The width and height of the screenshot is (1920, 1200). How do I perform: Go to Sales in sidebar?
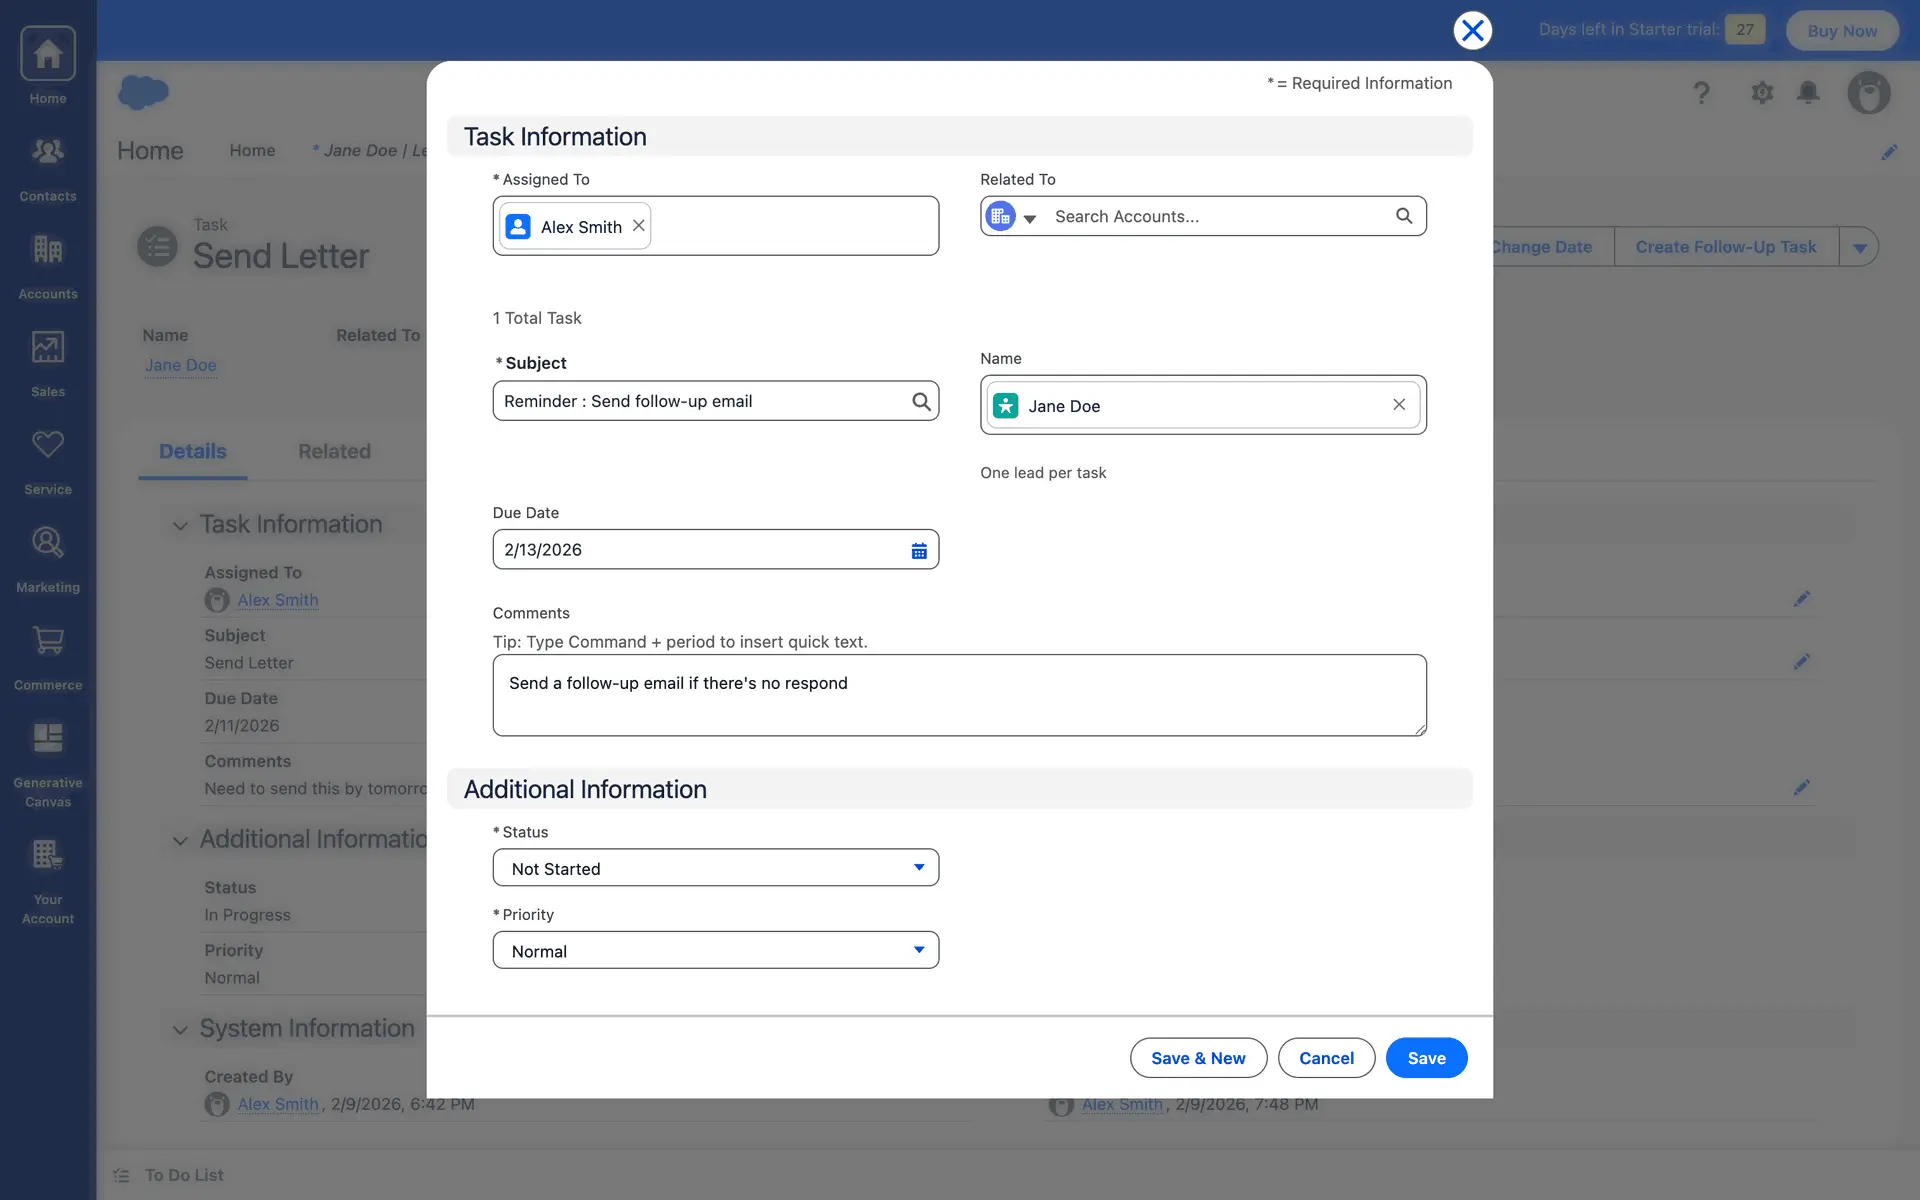coord(47,348)
